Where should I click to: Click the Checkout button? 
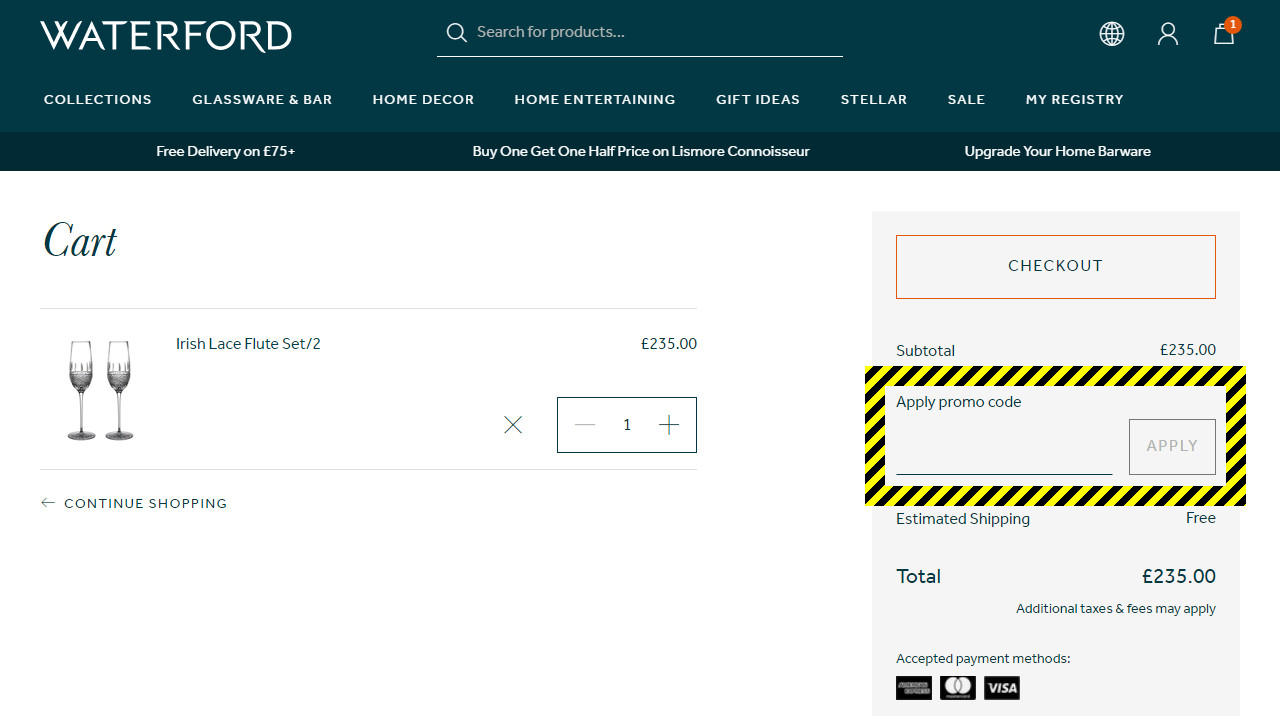[x=1056, y=267]
